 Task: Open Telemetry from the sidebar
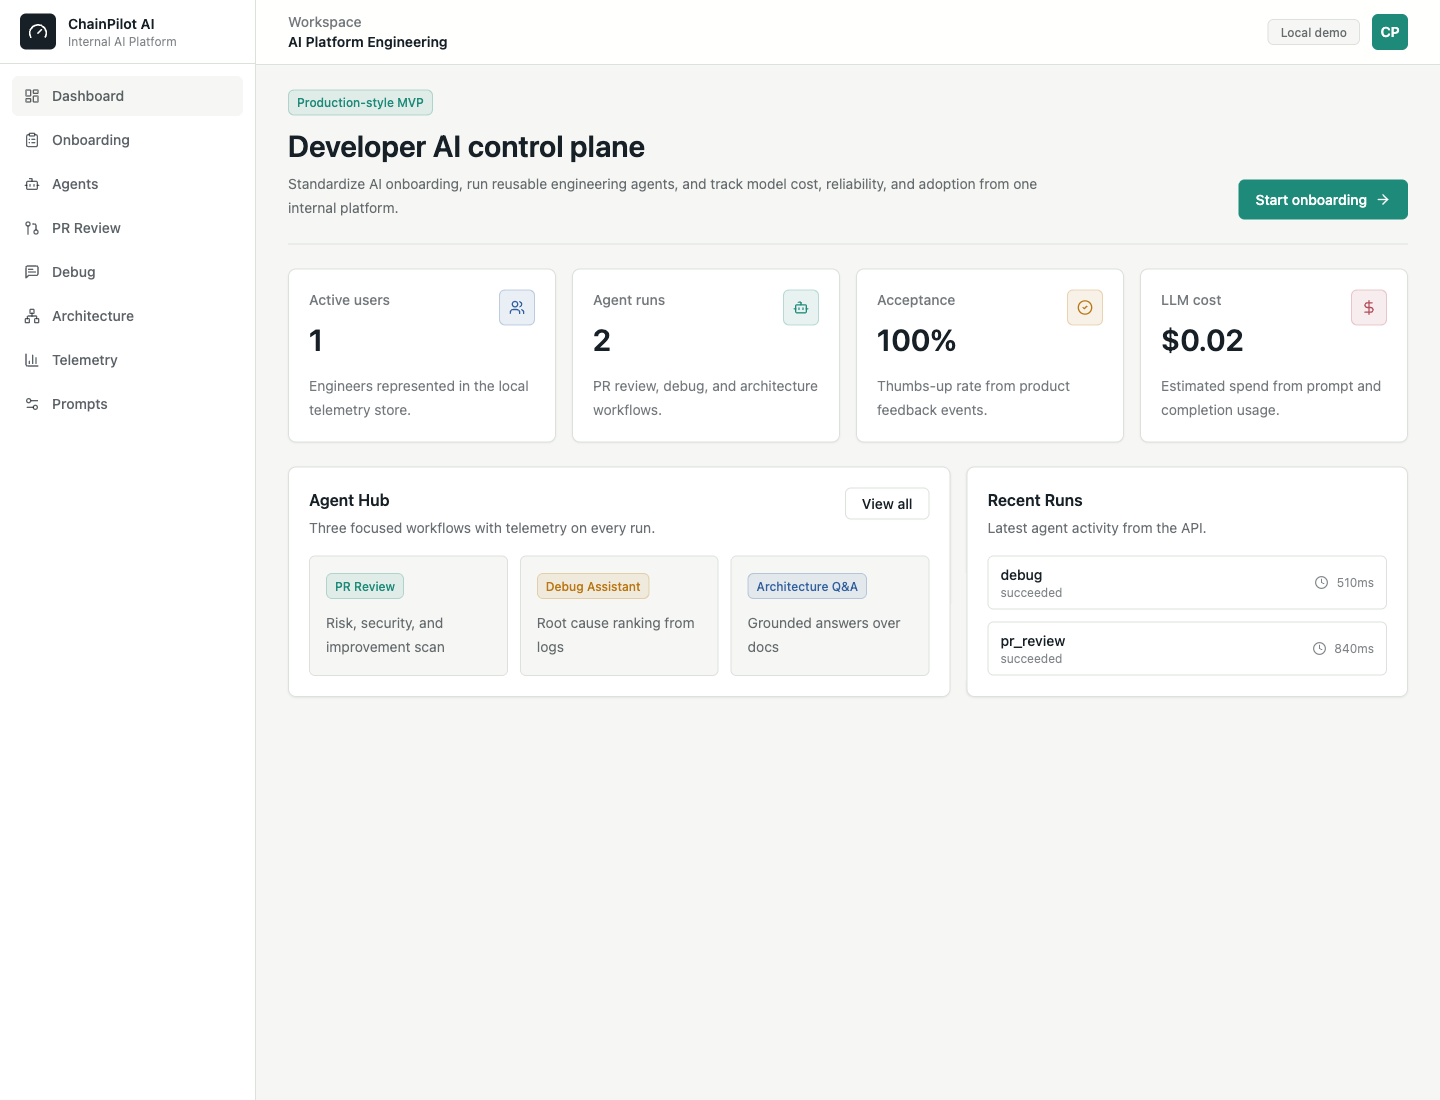(x=127, y=360)
